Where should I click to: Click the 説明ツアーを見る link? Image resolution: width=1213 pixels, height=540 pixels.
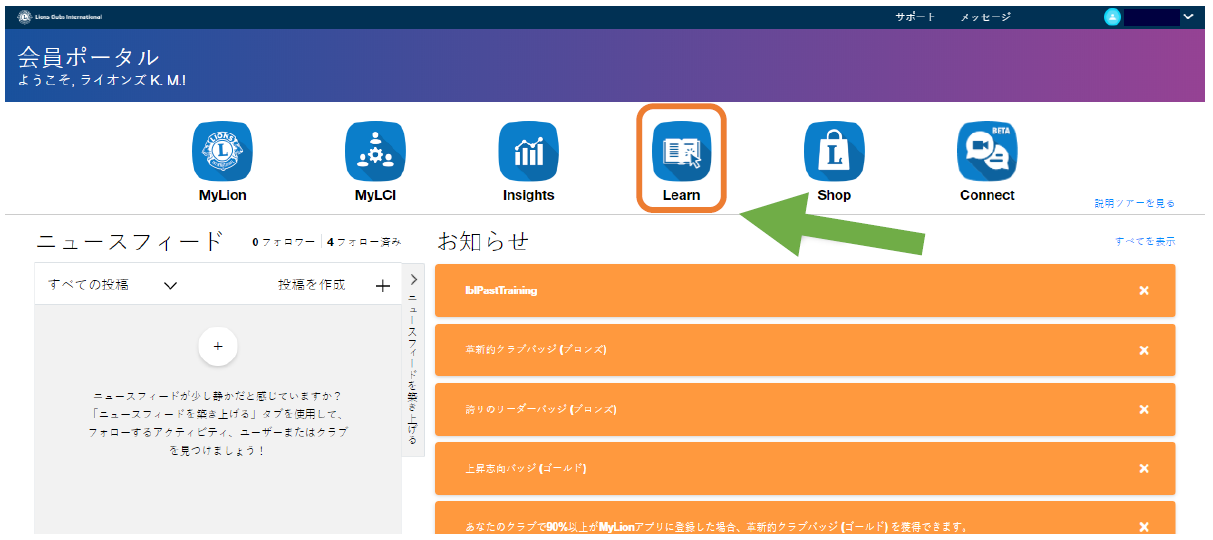(x=1134, y=203)
